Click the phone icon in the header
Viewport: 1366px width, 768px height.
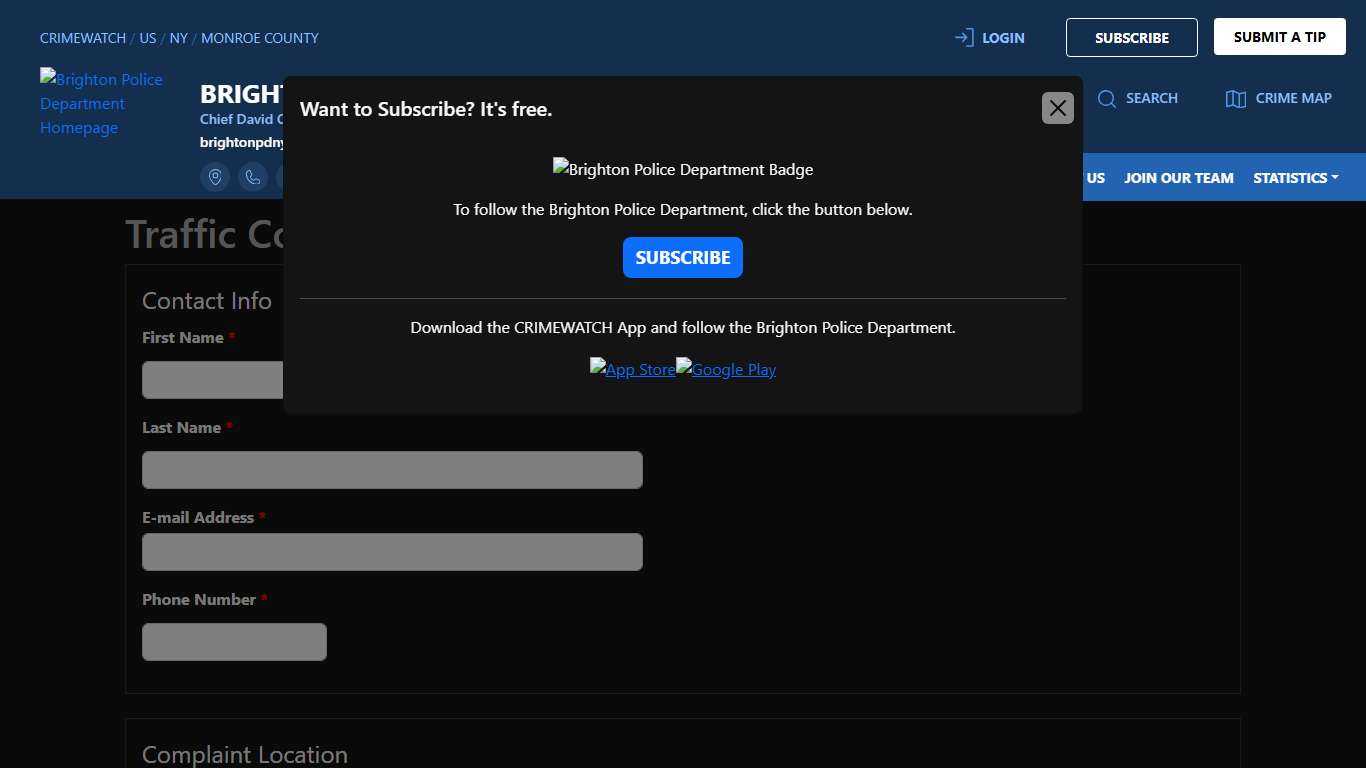point(253,177)
